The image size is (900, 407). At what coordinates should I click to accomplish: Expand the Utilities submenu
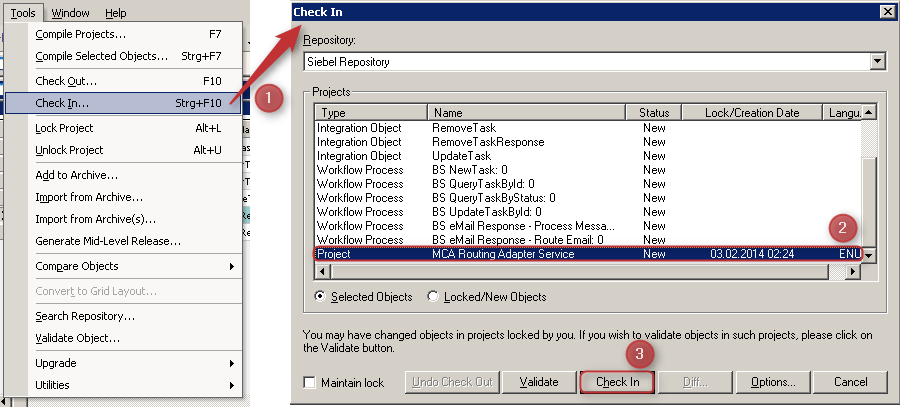click(123, 385)
